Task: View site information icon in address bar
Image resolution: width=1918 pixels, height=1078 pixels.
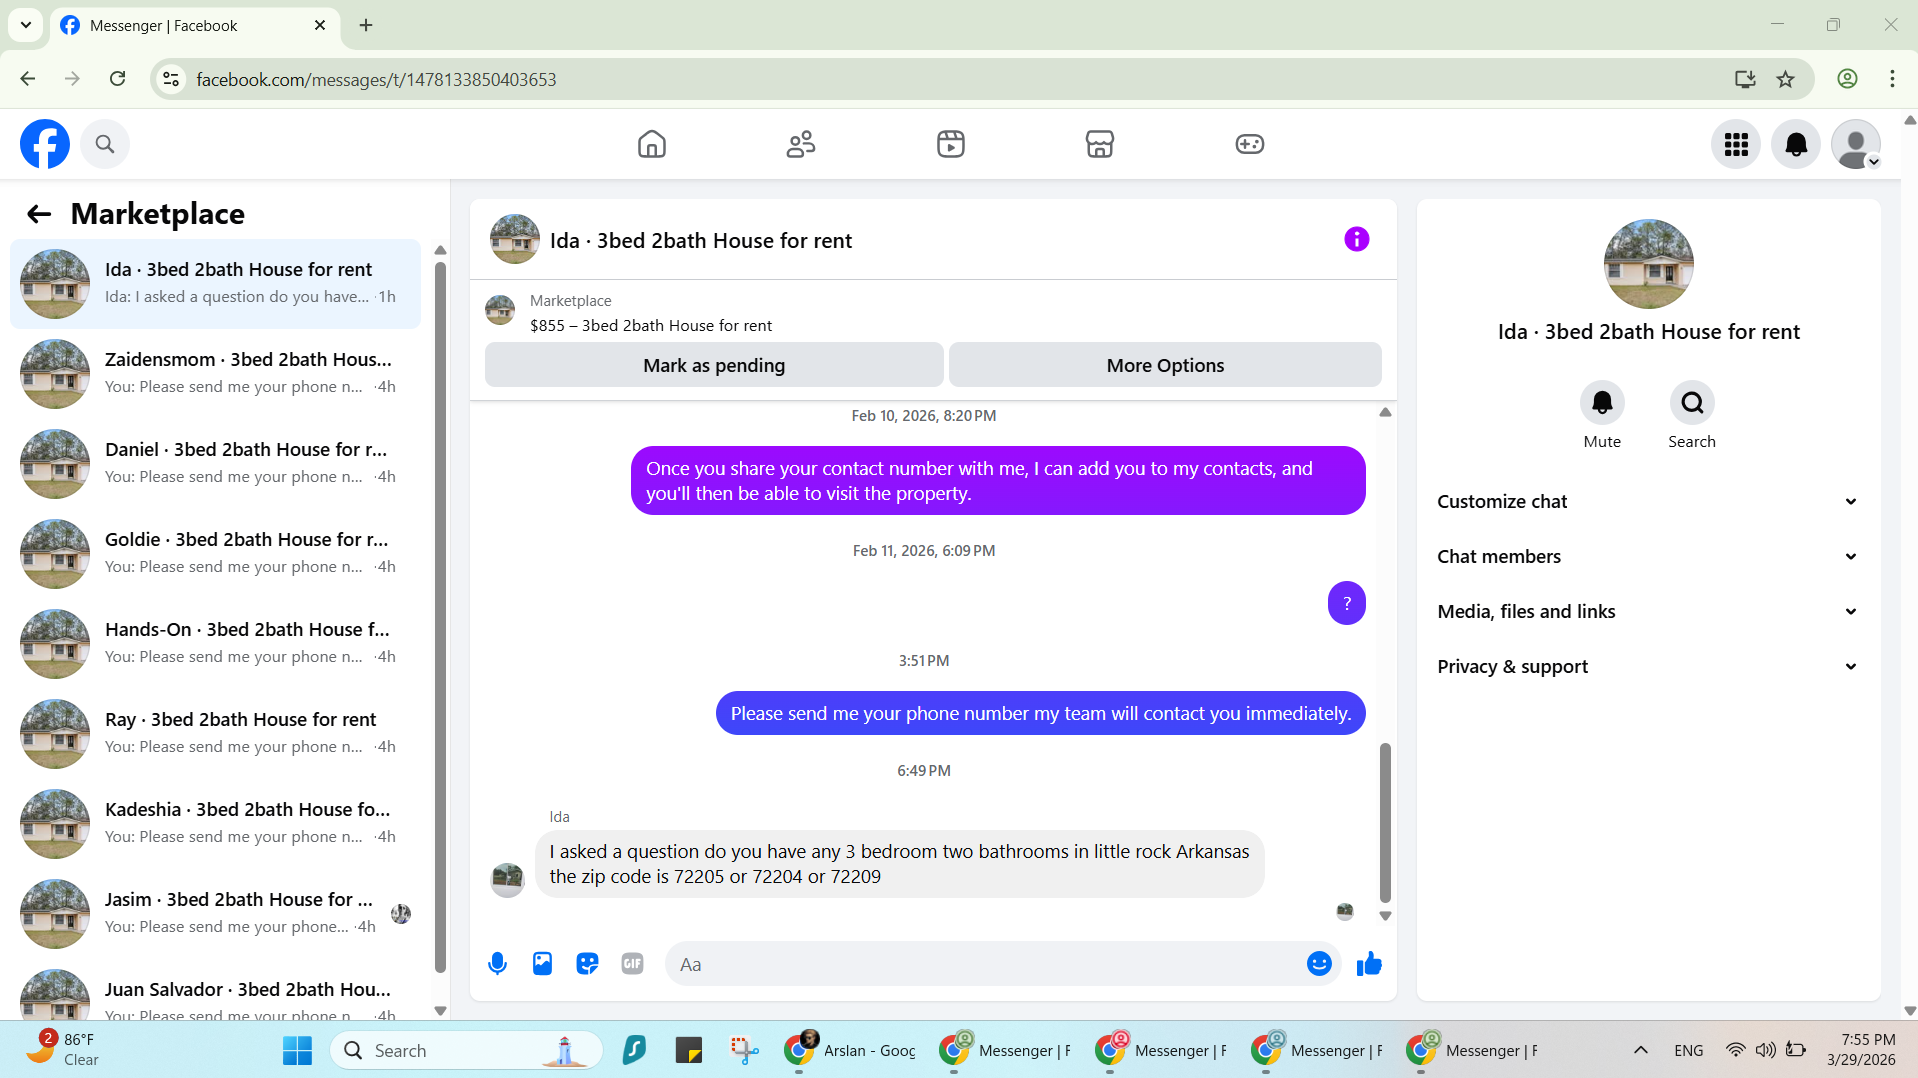Action: pyautogui.click(x=171, y=79)
